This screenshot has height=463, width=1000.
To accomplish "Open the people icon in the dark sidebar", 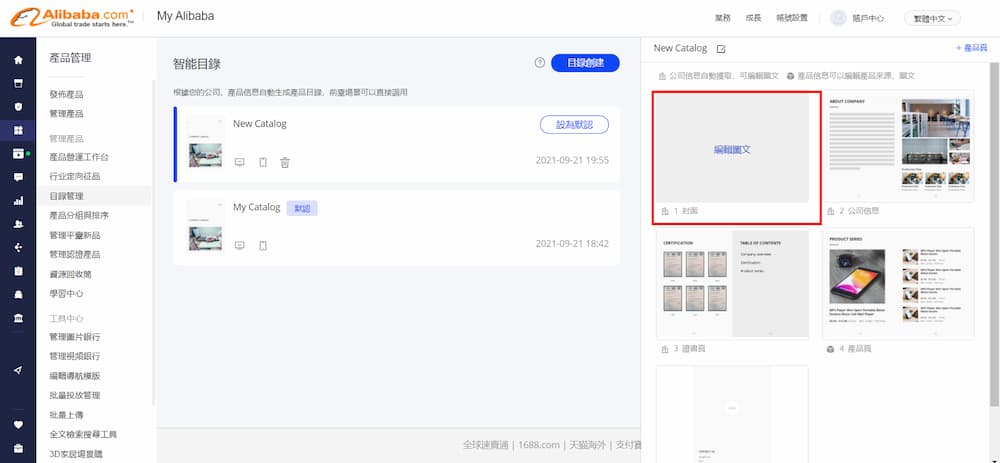I will 18,224.
